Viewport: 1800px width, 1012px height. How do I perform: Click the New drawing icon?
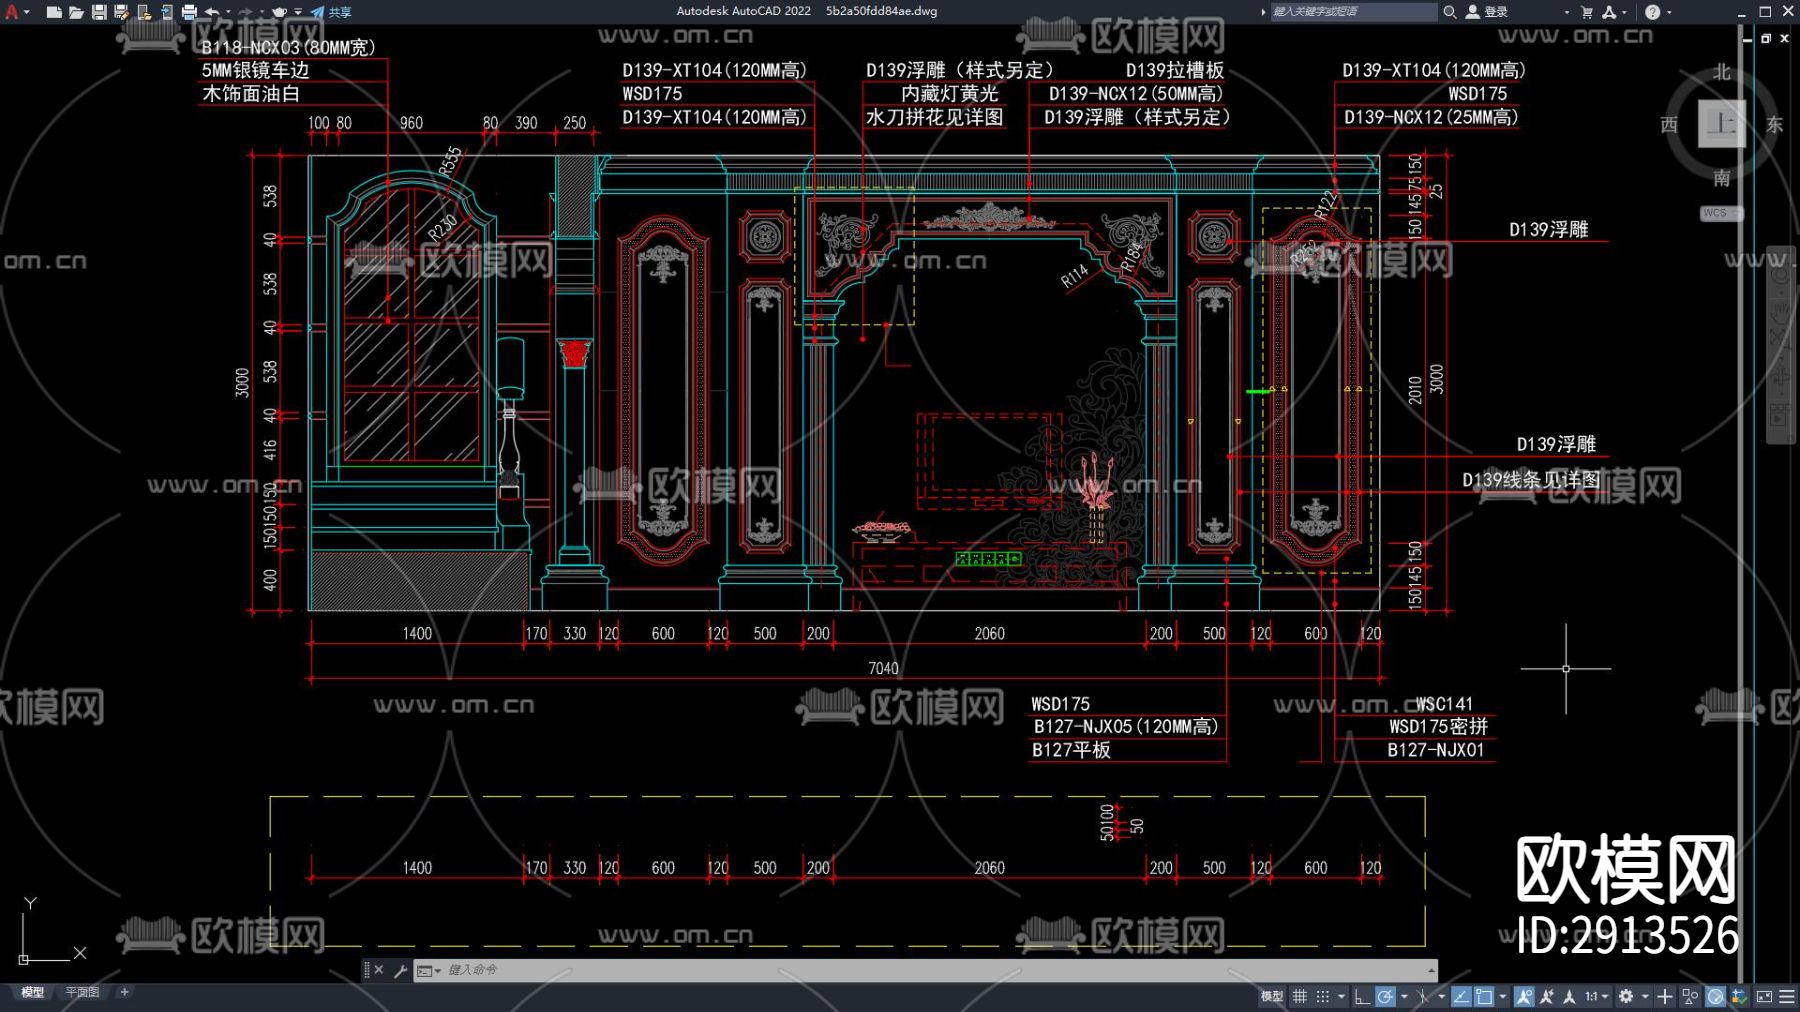pos(54,12)
